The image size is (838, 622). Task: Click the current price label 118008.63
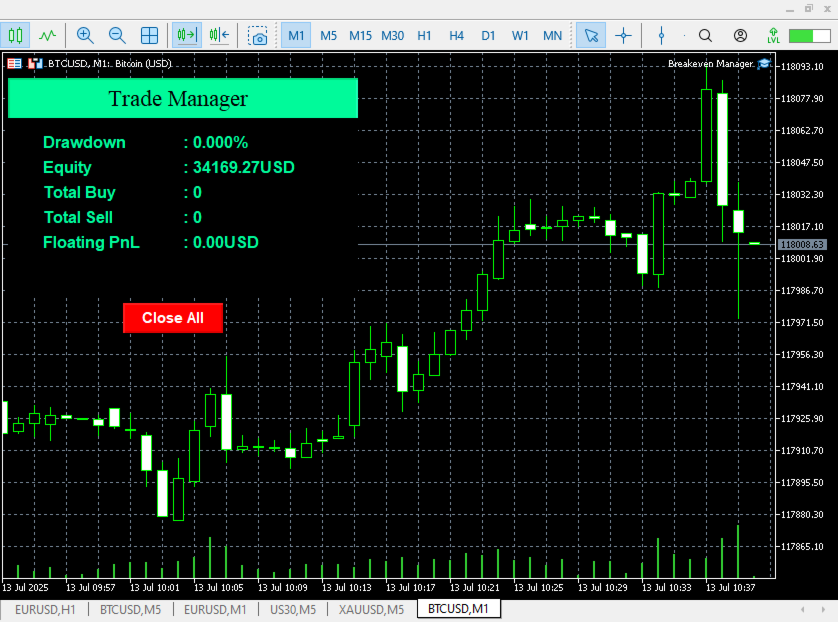point(802,245)
